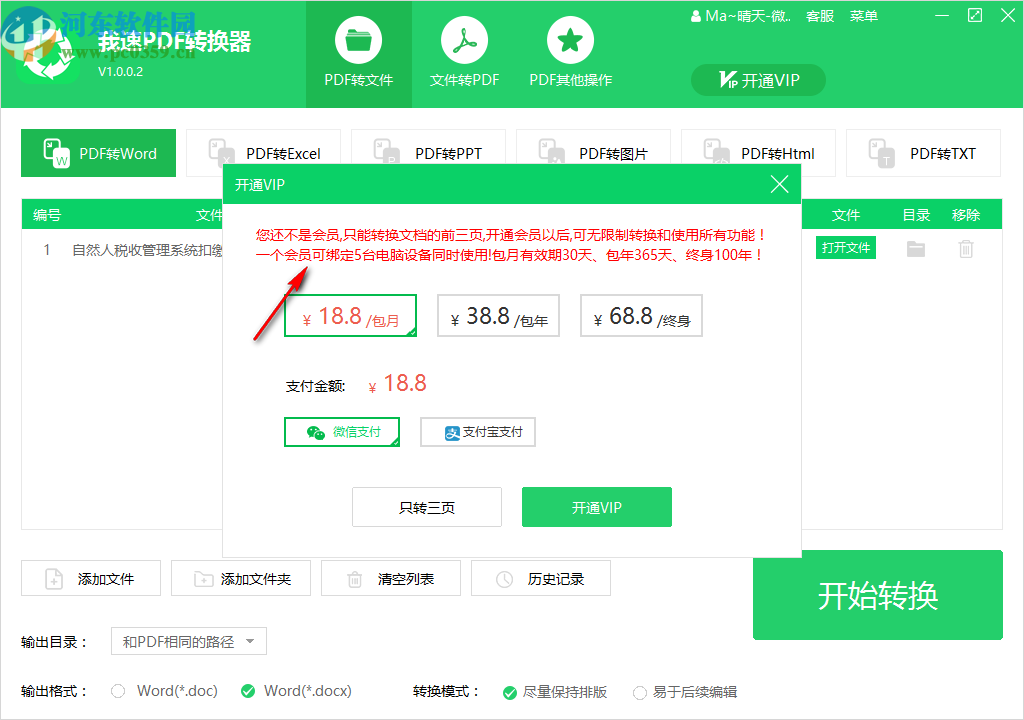Open the 历史记录 history icon
The width and height of the screenshot is (1024, 720).
[x=503, y=578]
